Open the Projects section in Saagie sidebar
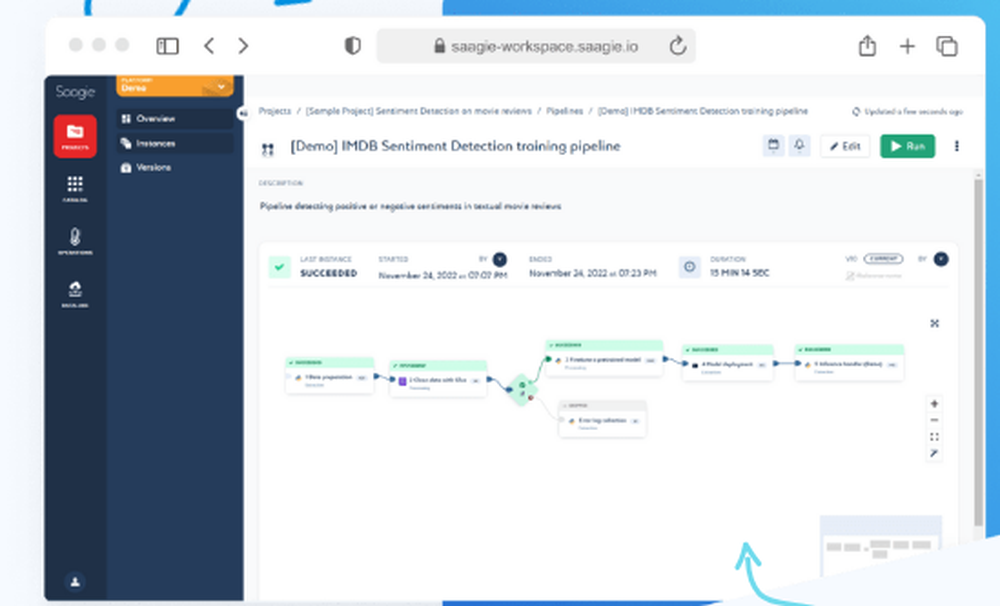The width and height of the screenshot is (1000, 606). tap(75, 136)
